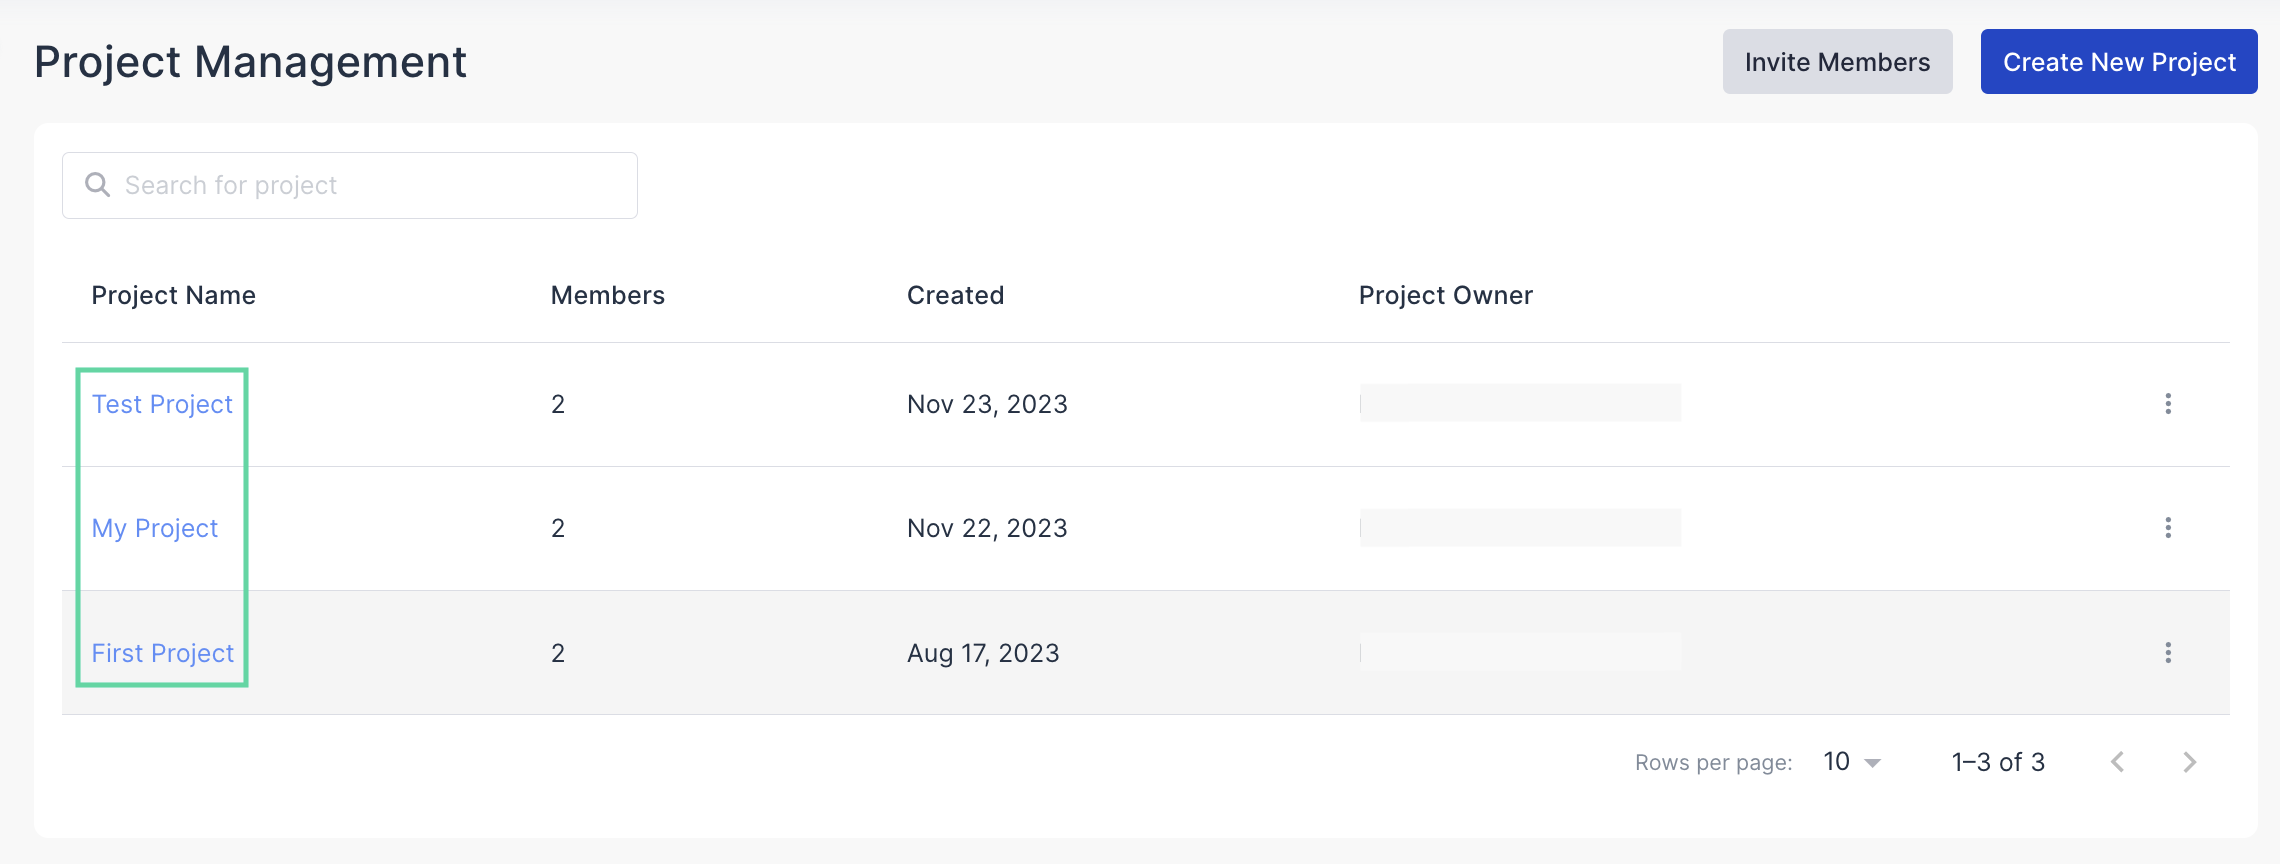Open the My Project link

pyautogui.click(x=155, y=528)
